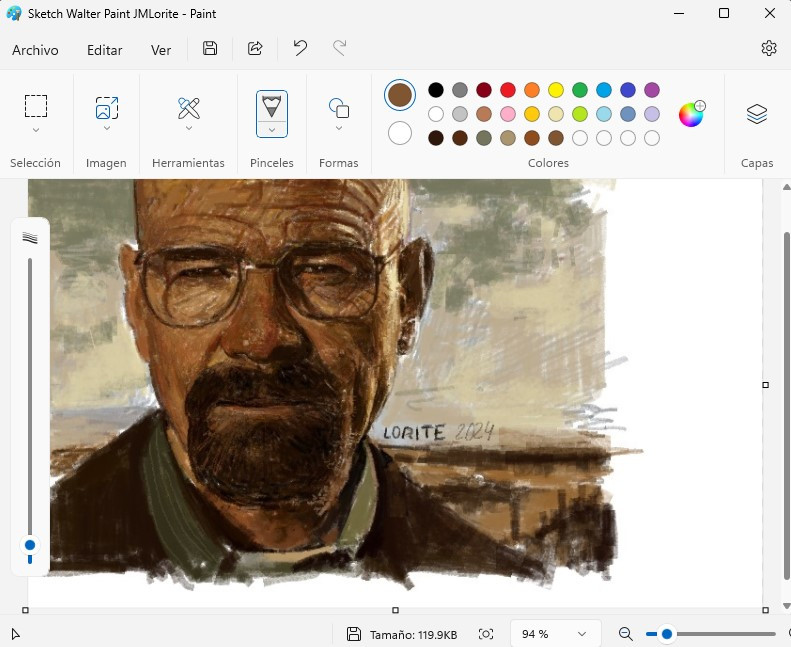This screenshot has height=647, width=791.
Task: Pick the bright red color swatch
Action: coord(508,90)
